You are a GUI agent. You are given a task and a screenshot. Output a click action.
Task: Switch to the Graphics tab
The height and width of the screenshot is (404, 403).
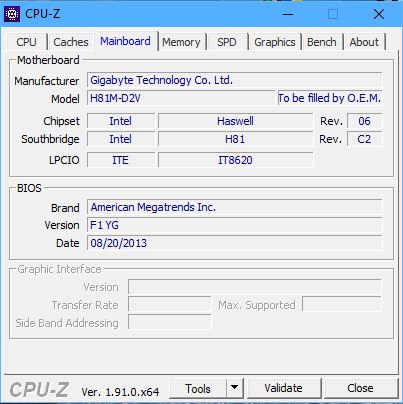[x=275, y=42]
